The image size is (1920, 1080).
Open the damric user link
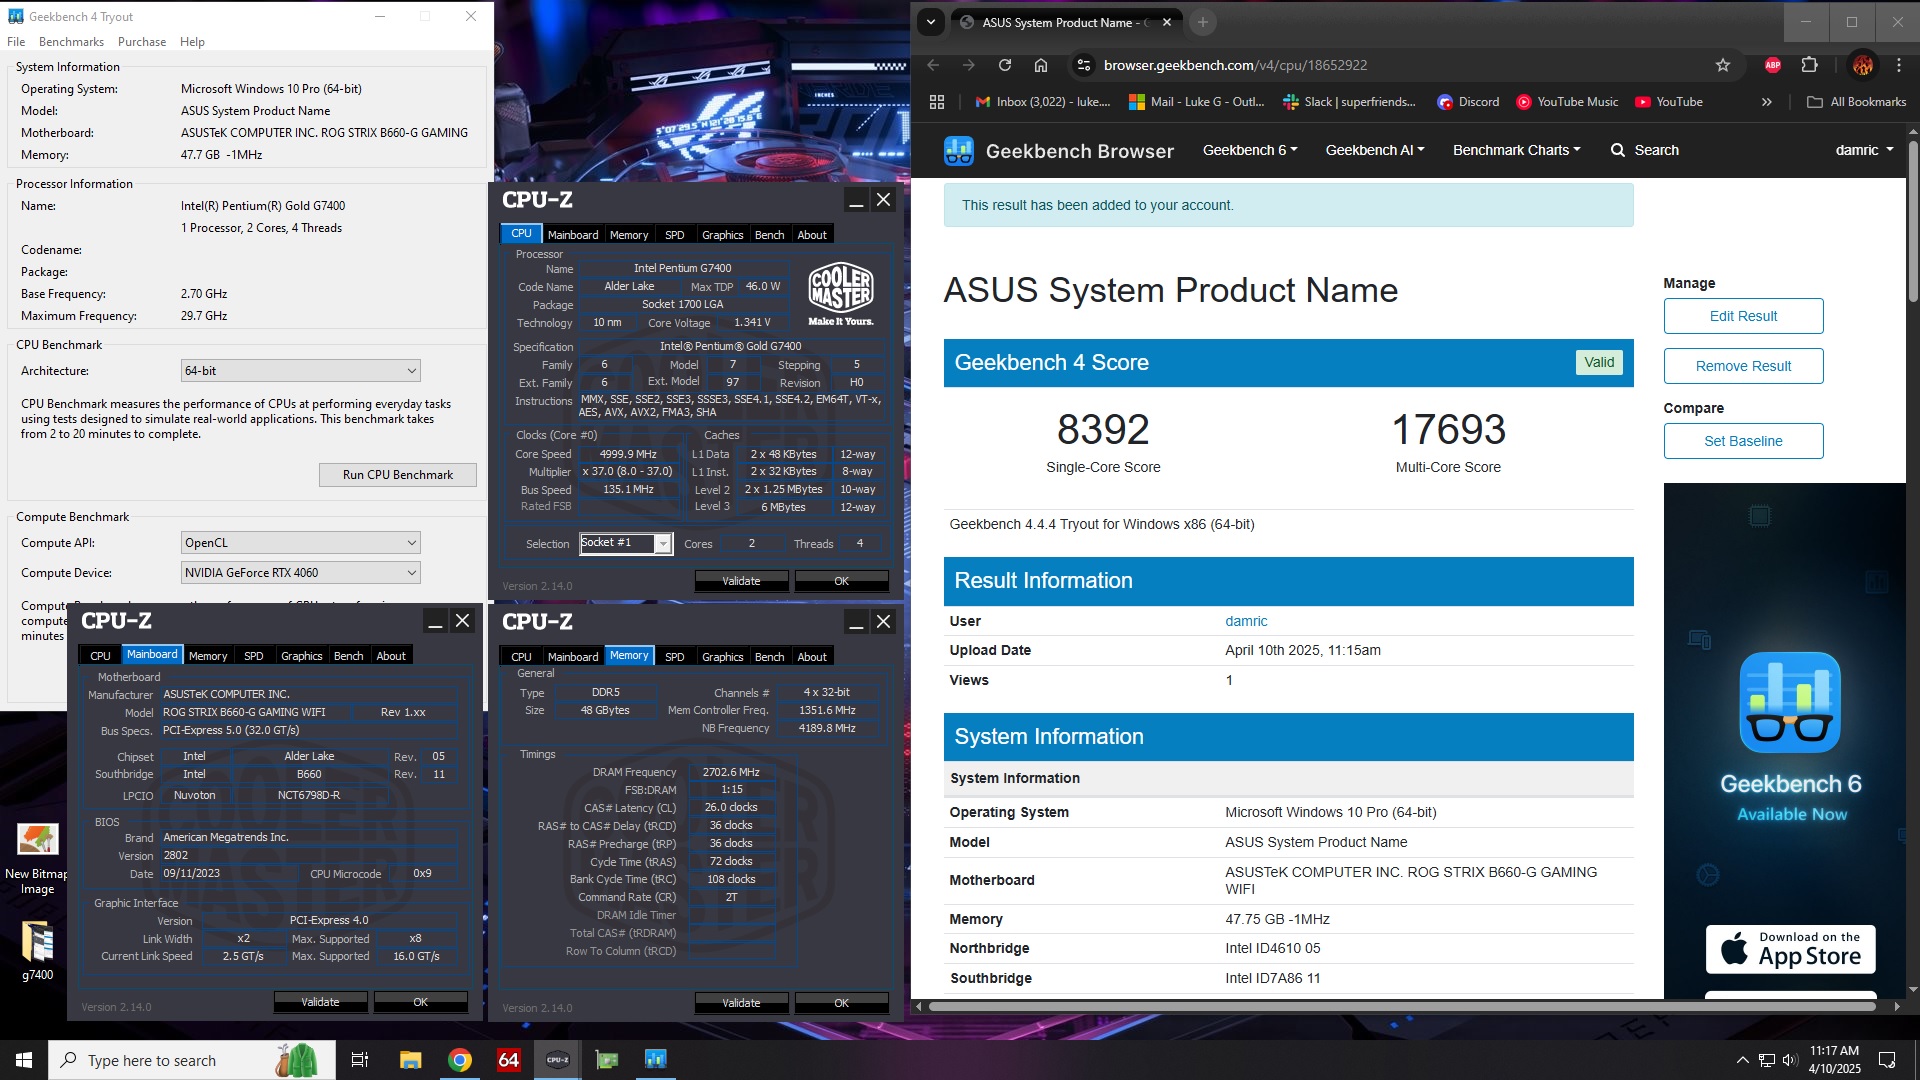pos(1246,621)
